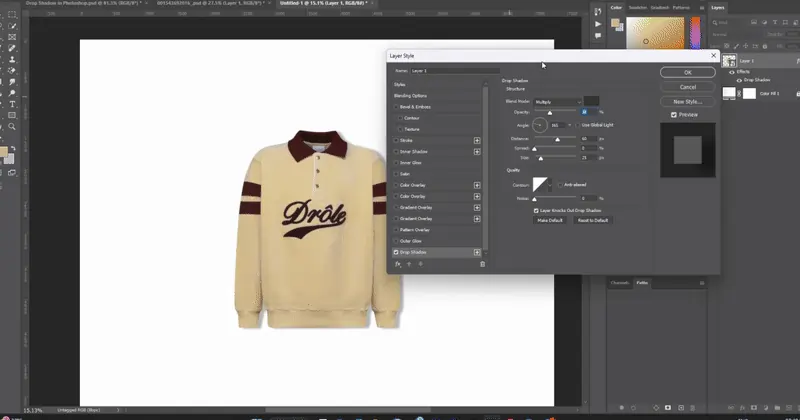Select the Frame tool in toolbar
Image resolution: width=800 pixels, height=420 pixels.
[x=12, y=37]
